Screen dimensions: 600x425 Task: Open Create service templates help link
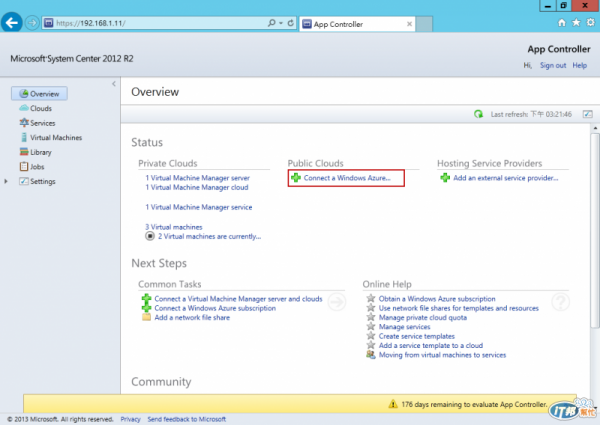(416, 336)
